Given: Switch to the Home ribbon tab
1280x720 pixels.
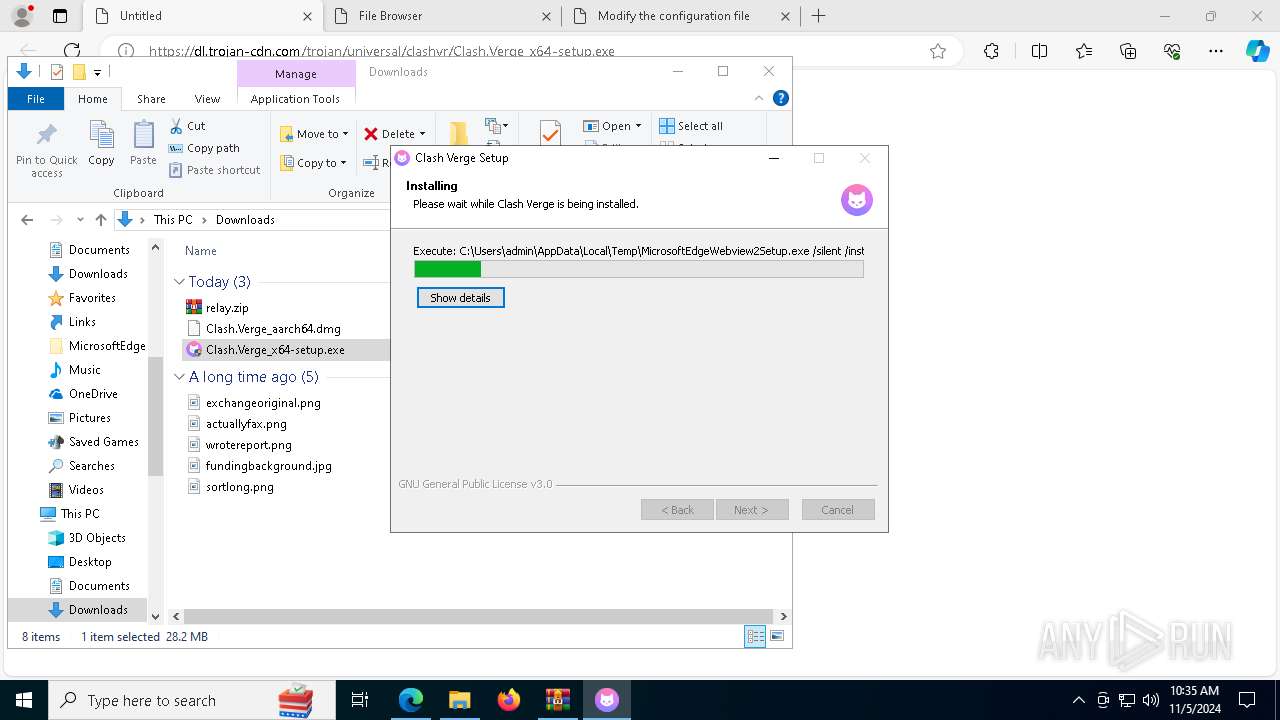Looking at the screenshot, I should 93,99.
